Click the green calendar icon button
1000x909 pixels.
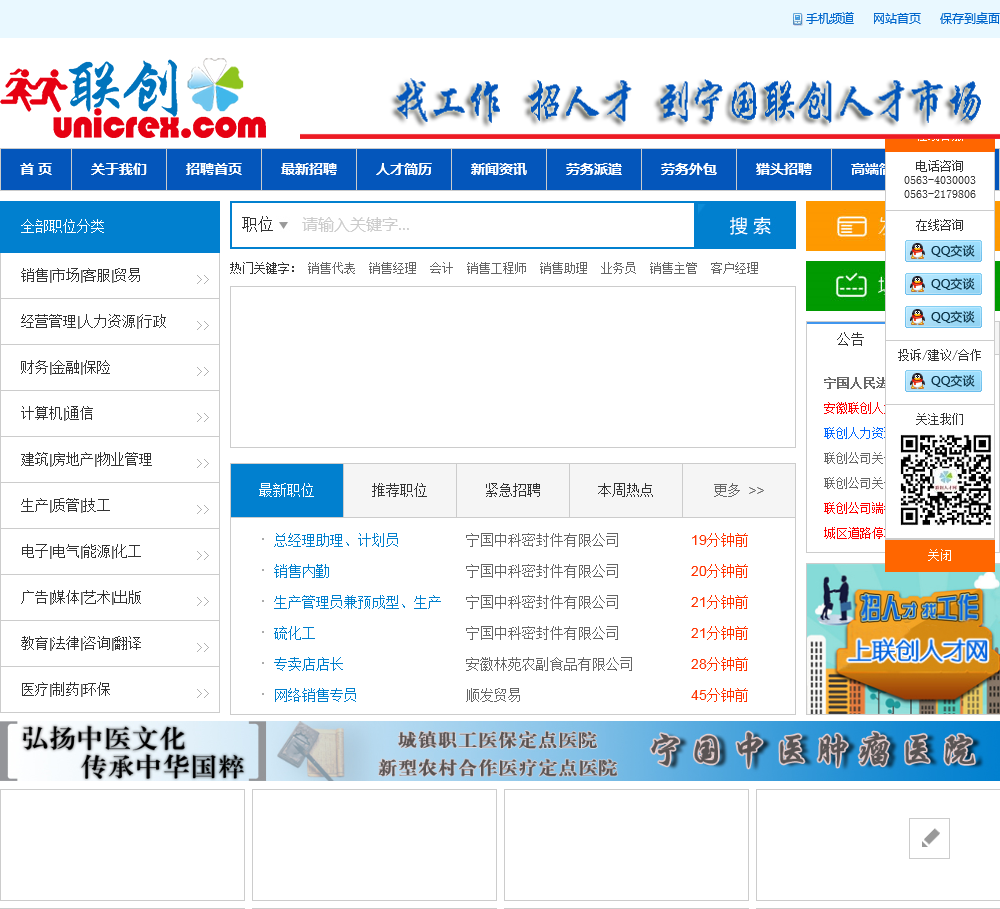pyautogui.click(x=851, y=286)
